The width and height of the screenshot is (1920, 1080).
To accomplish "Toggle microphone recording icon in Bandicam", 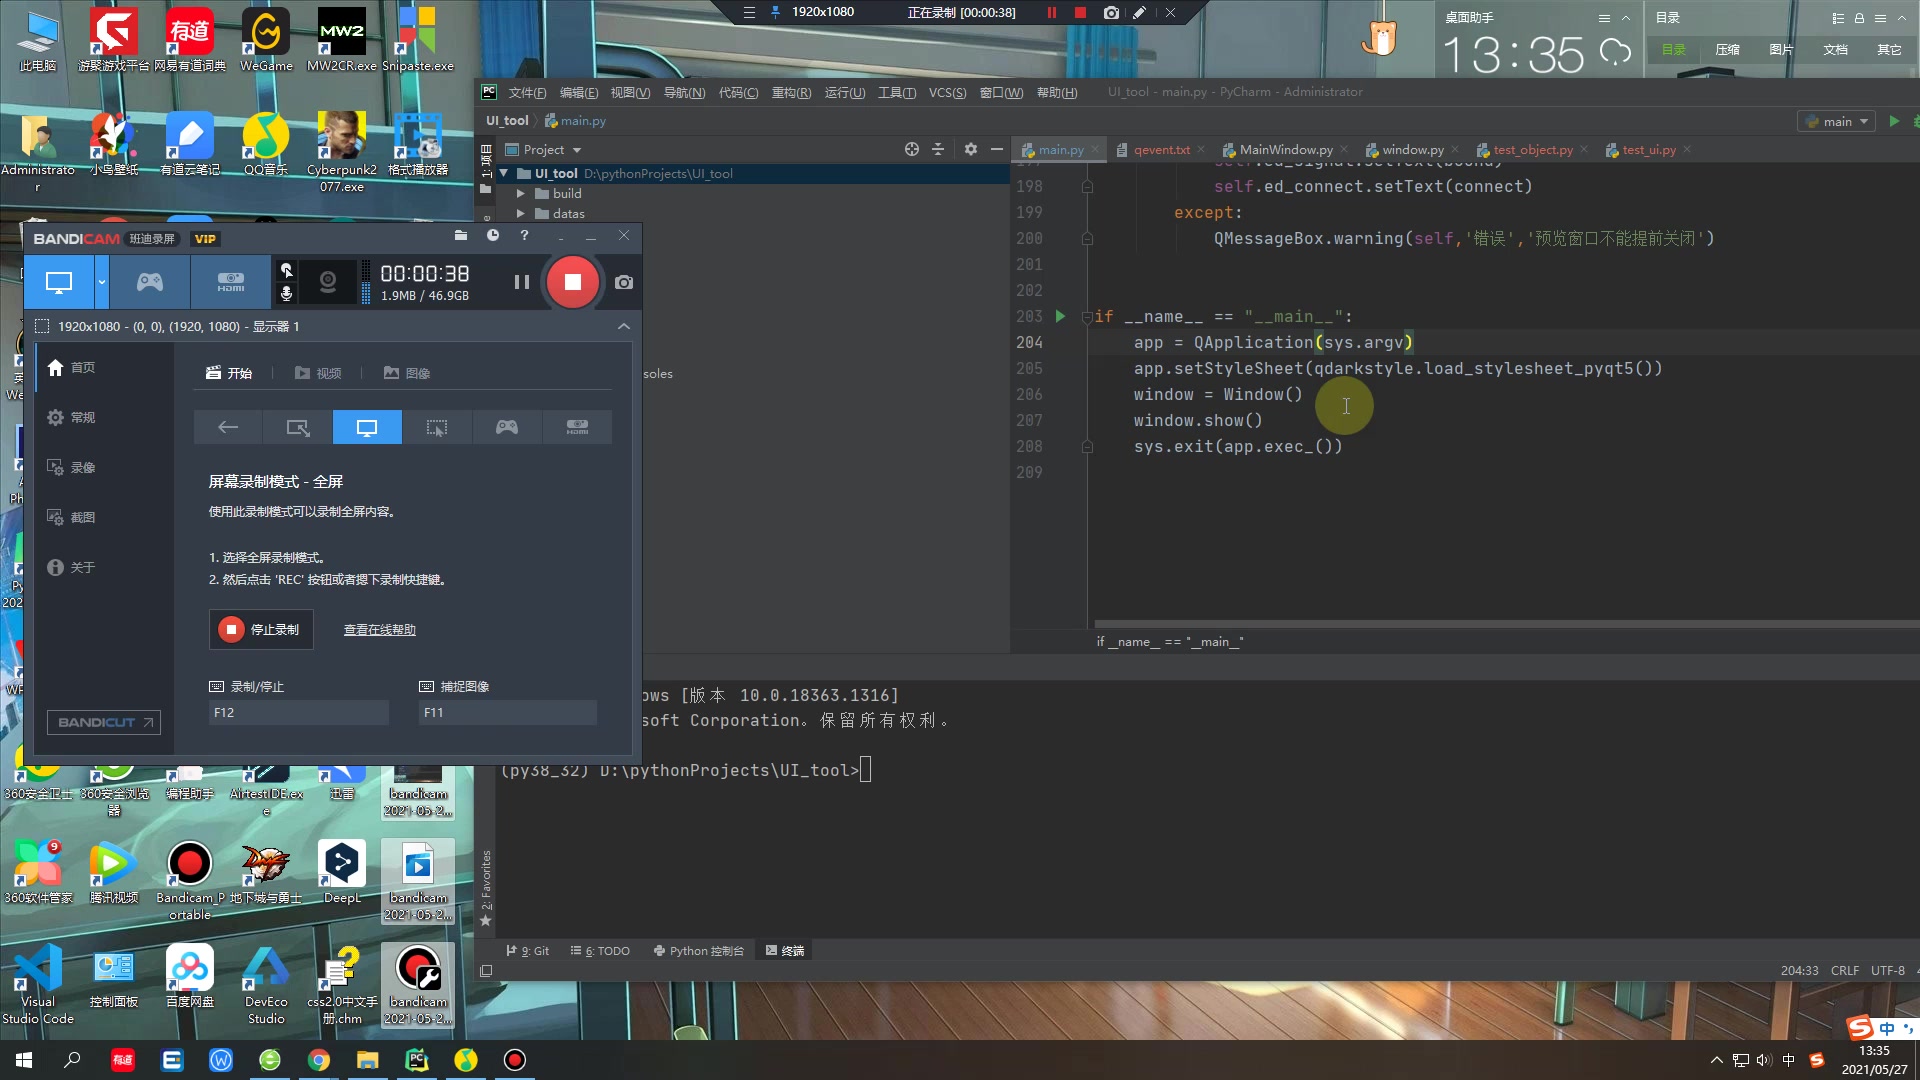I will point(287,293).
